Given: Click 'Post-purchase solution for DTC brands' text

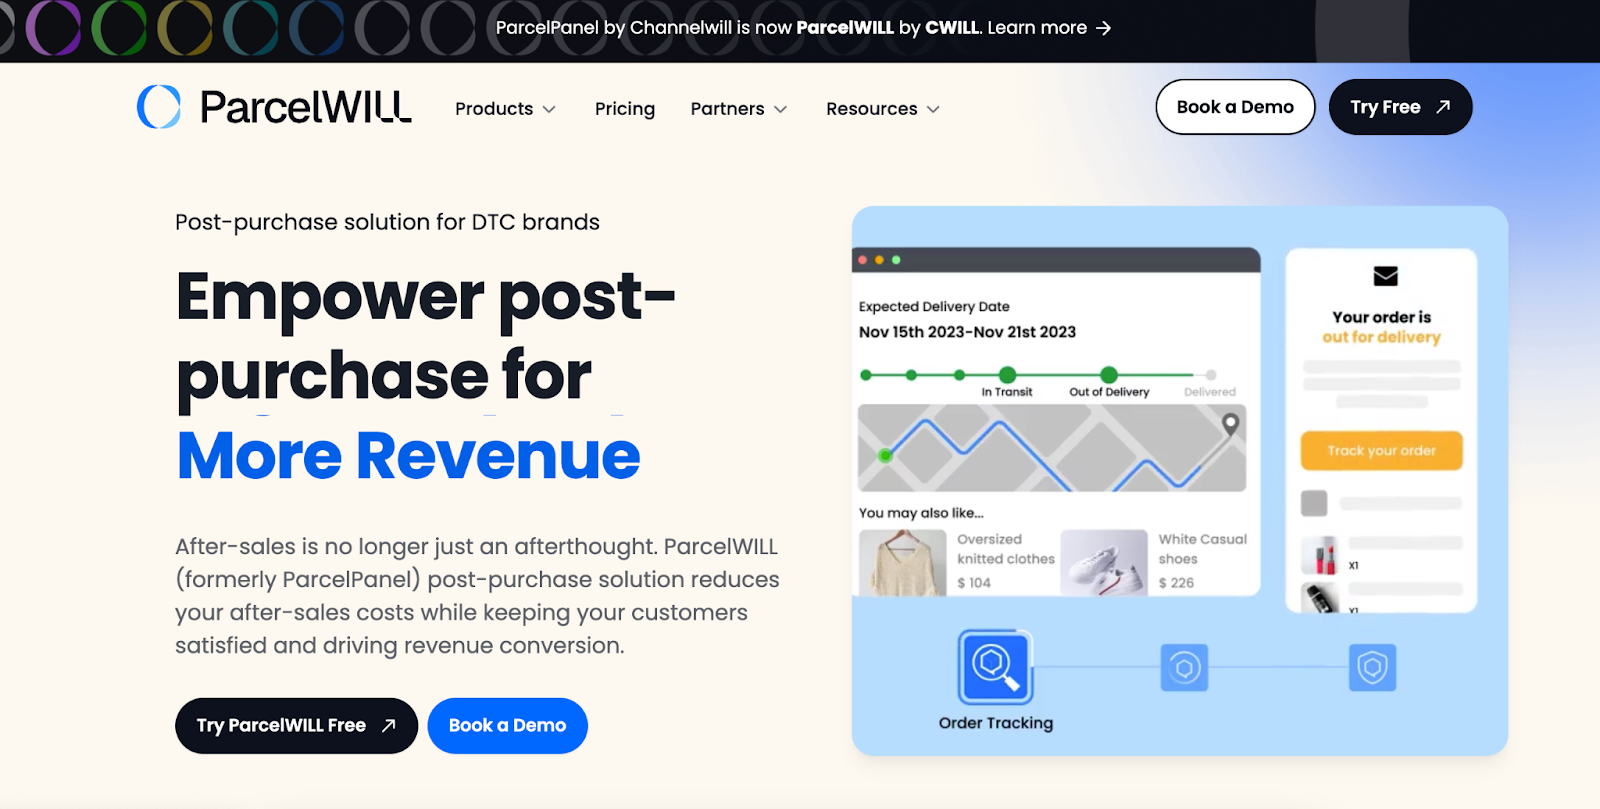Looking at the screenshot, I should tap(387, 222).
